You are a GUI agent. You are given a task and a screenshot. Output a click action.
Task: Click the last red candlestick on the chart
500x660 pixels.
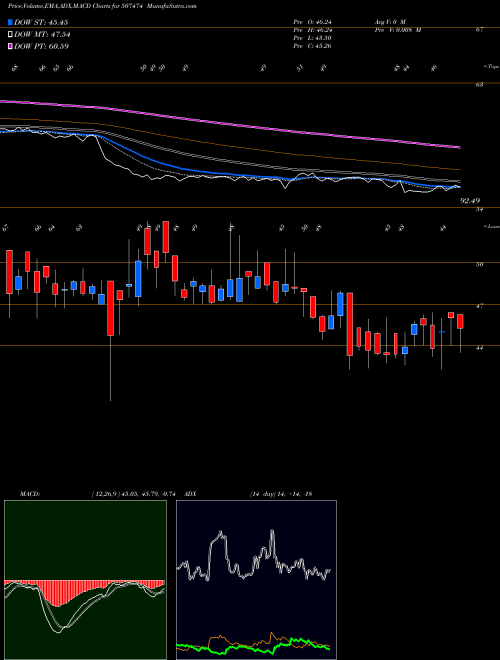point(460,321)
